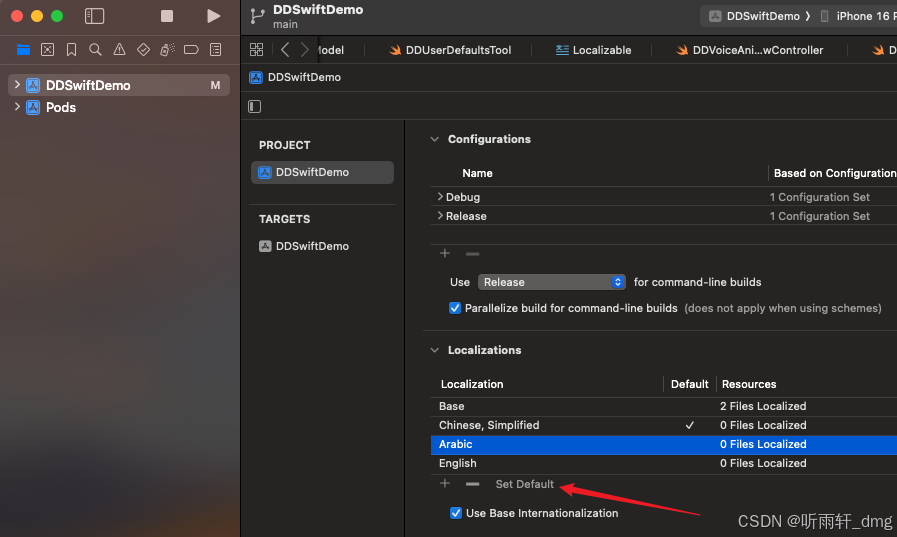The width and height of the screenshot is (897, 537).
Task: Add a new localization language
Action: pyautogui.click(x=444, y=484)
